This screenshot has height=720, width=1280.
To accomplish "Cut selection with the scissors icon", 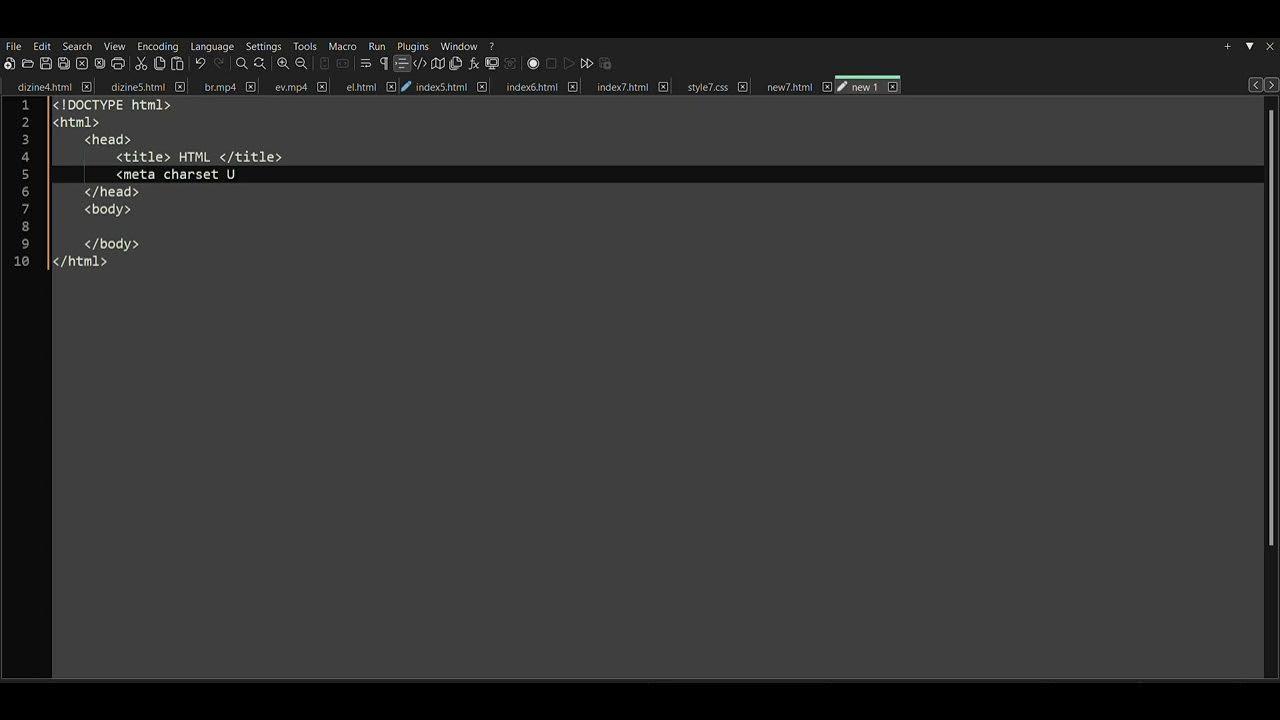I will point(141,63).
